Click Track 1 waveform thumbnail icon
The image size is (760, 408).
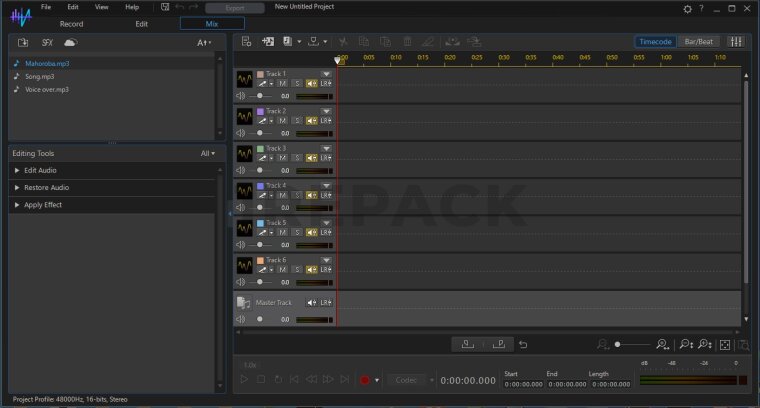[x=244, y=79]
